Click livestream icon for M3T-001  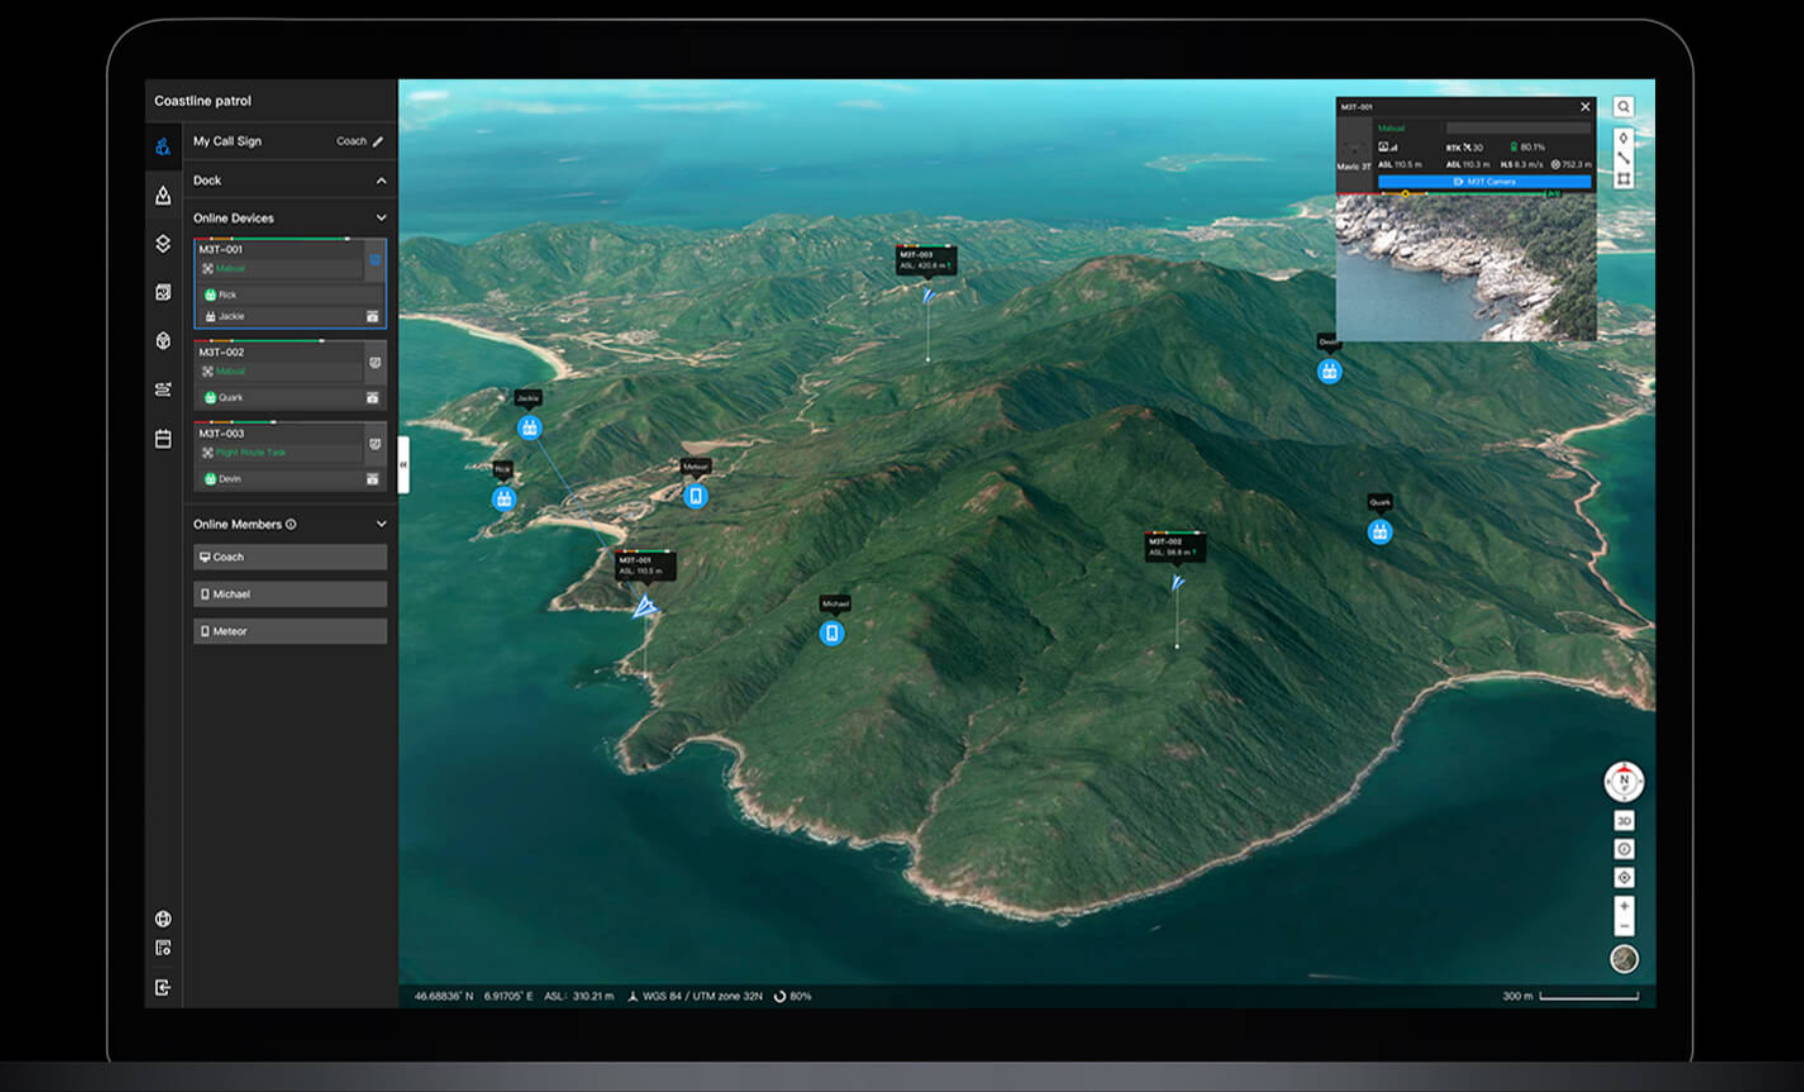[x=375, y=260]
